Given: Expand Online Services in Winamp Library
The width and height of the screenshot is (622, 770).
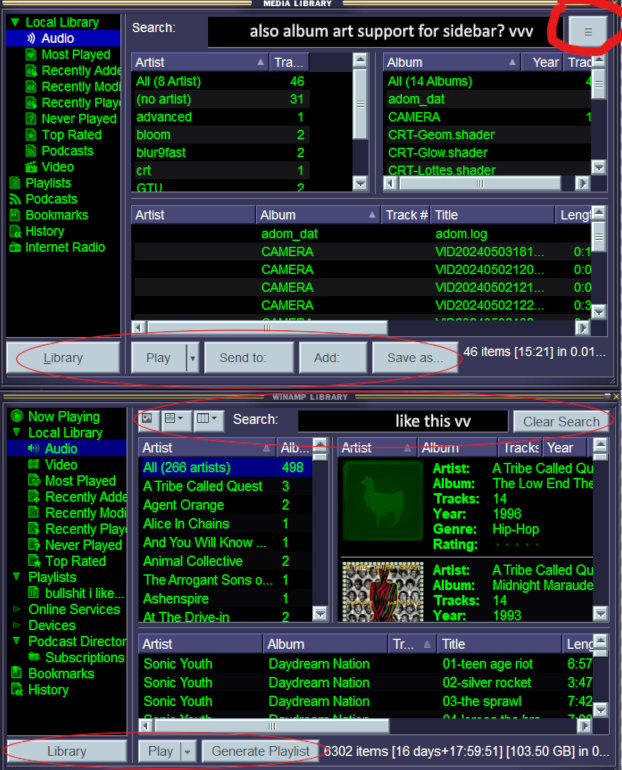Looking at the screenshot, I should tap(17, 609).
